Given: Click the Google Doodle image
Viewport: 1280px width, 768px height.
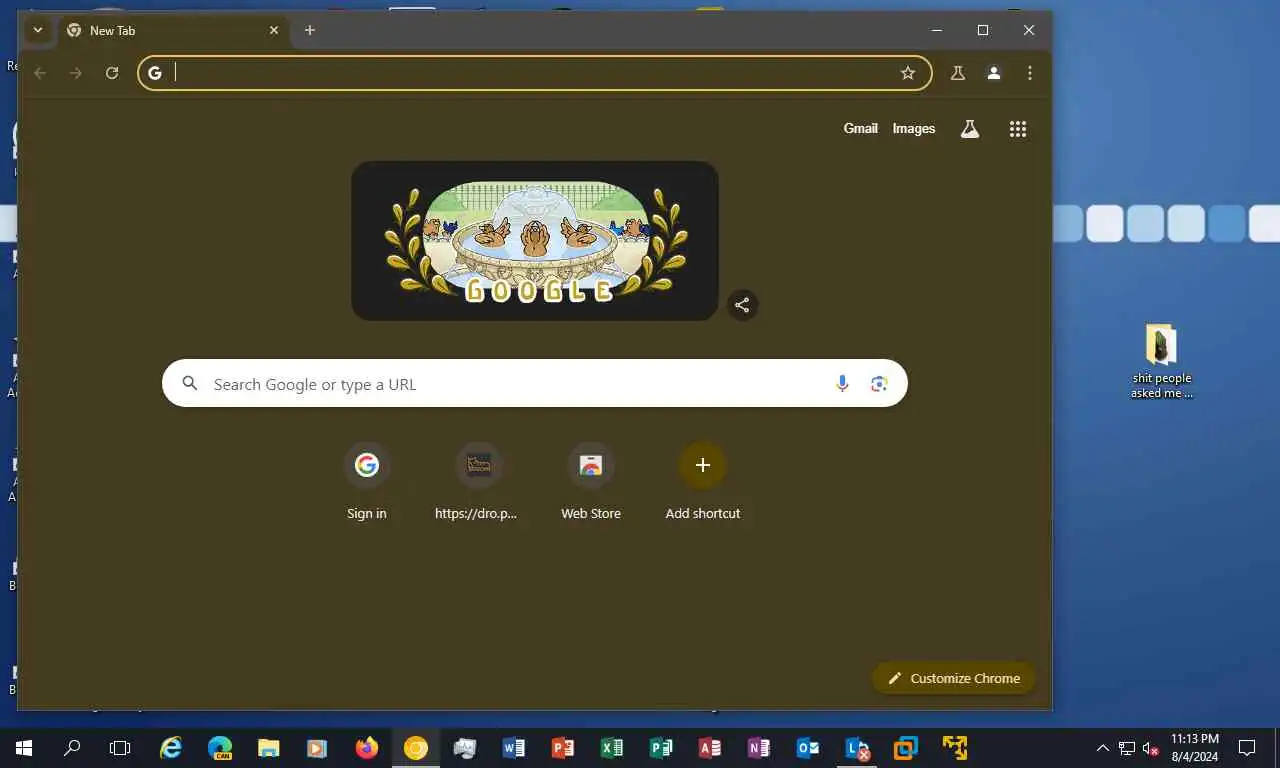Looking at the screenshot, I should pyautogui.click(x=535, y=241).
